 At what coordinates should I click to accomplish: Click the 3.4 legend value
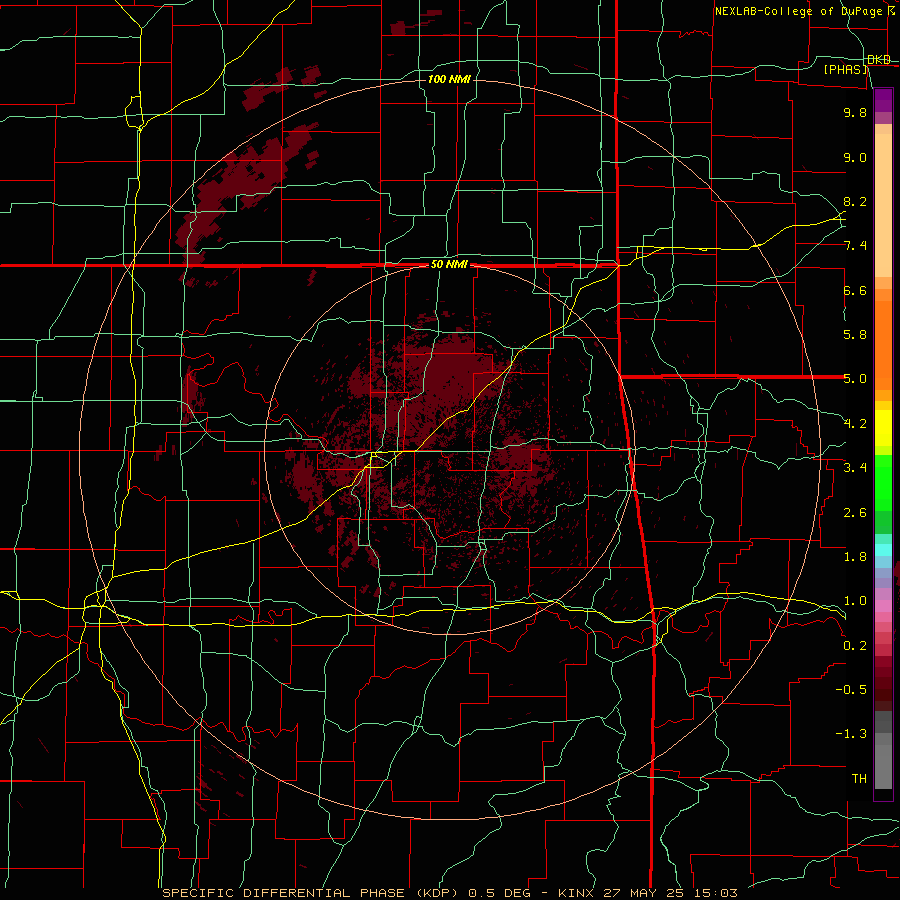(x=855, y=468)
